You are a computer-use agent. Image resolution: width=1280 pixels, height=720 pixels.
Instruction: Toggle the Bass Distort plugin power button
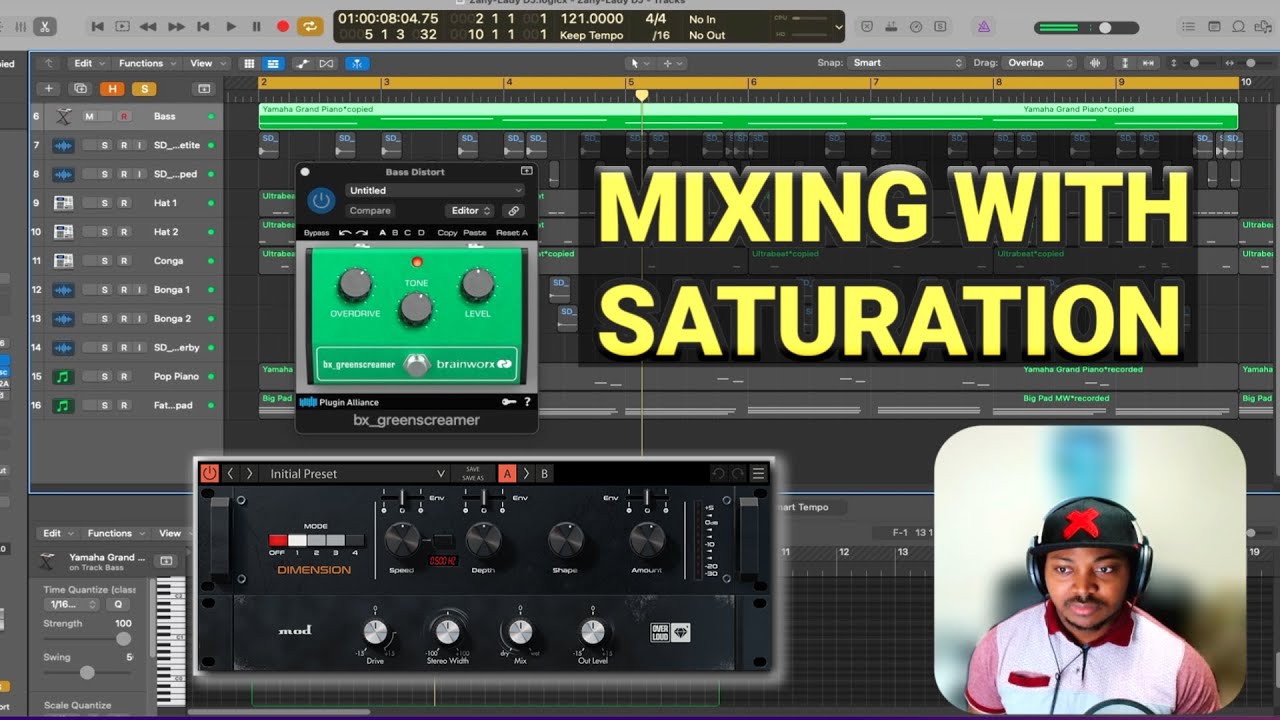coord(320,200)
